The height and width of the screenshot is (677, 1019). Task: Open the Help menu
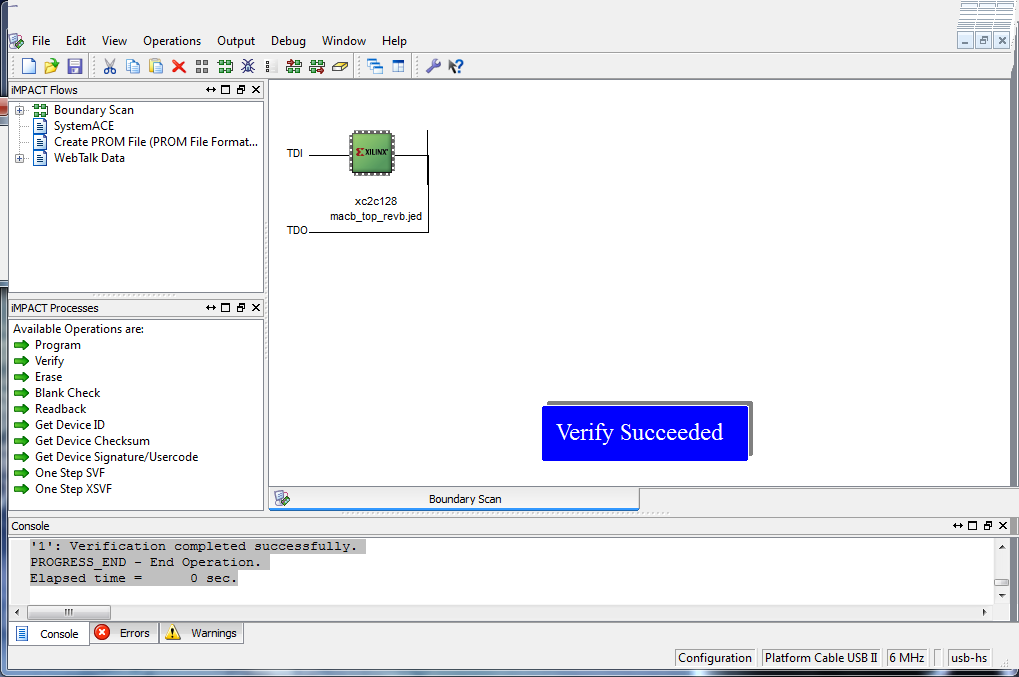(x=394, y=41)
